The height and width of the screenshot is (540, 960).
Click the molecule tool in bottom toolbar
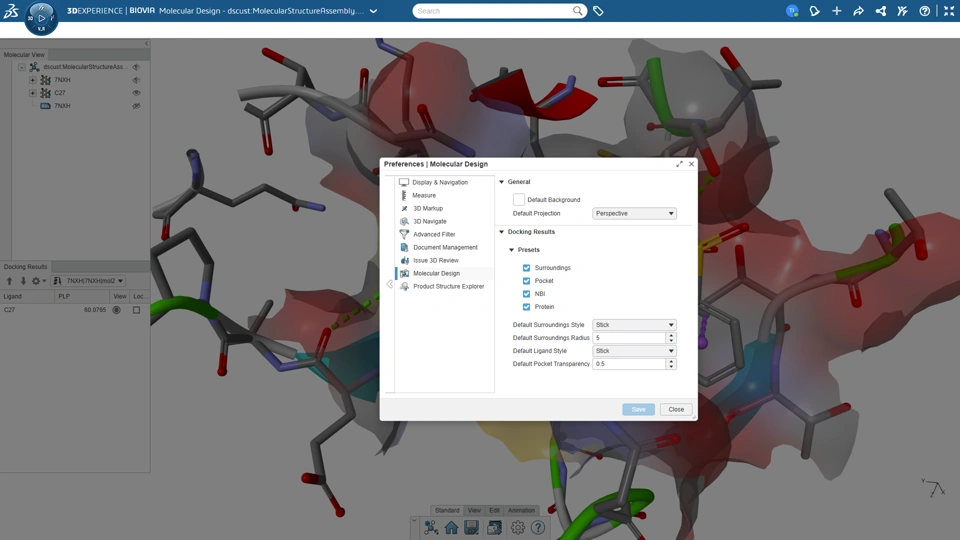(x=431, y=527)
